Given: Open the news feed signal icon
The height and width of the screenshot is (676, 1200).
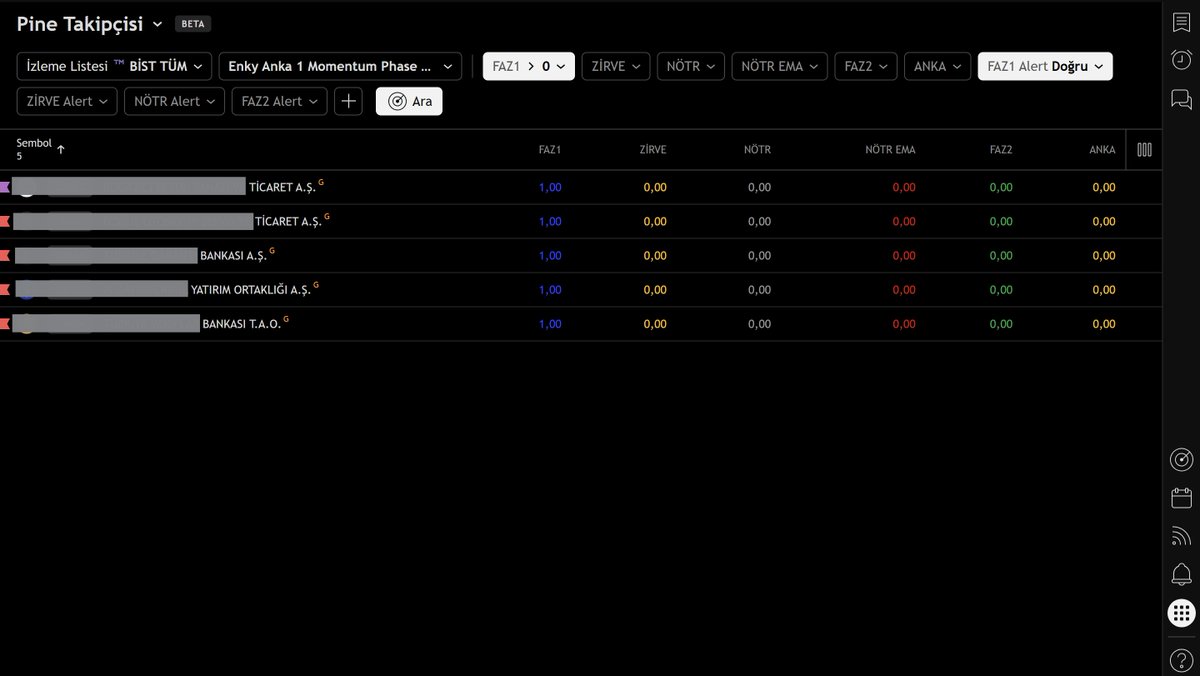Looking at the screenshot, I should (1181, 537).
